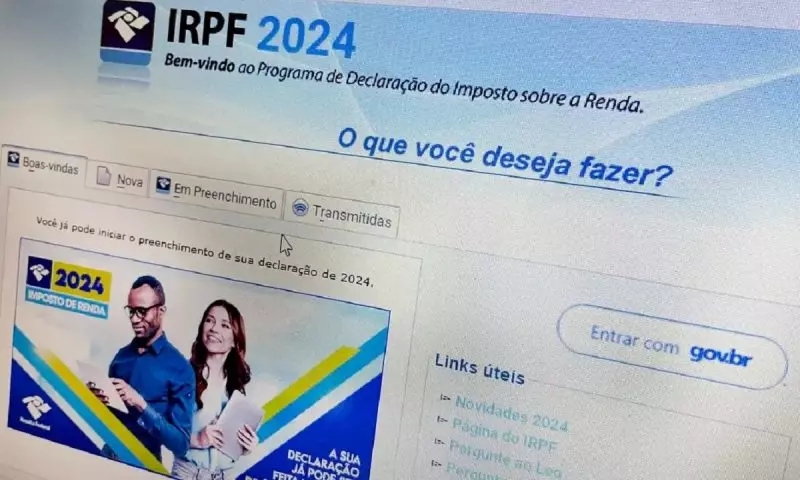This screenshot has height=480, width=800.
Task: Open the Em Preenchimento tab
Action: coord(216,195)
